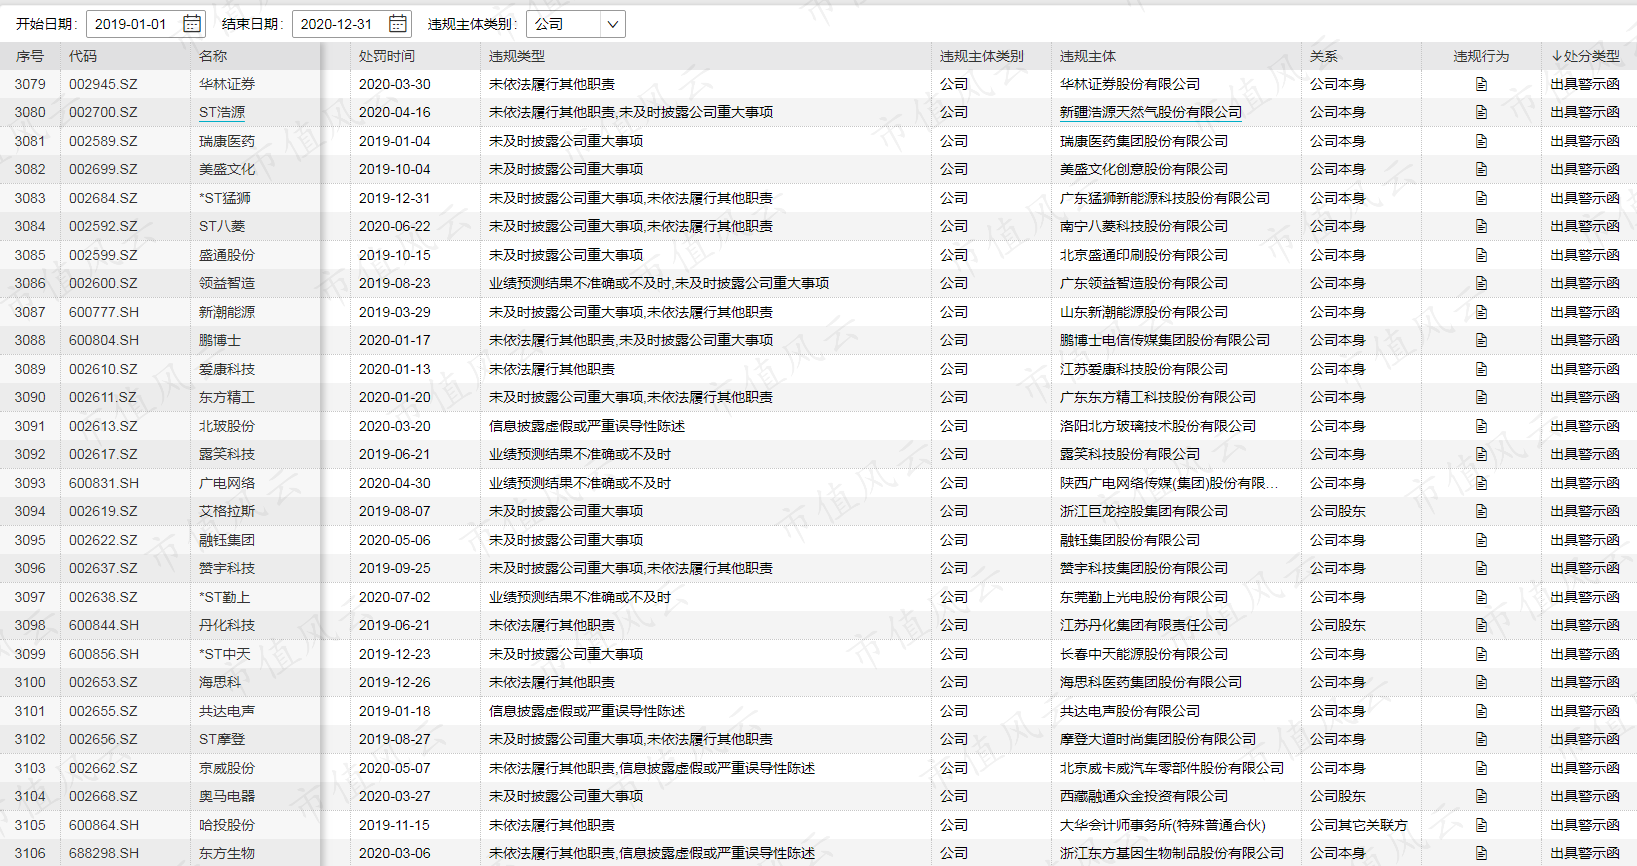Open violation document for 露笑科技 row
This screenshot has height=866, width=1637.
[1481, 454]
